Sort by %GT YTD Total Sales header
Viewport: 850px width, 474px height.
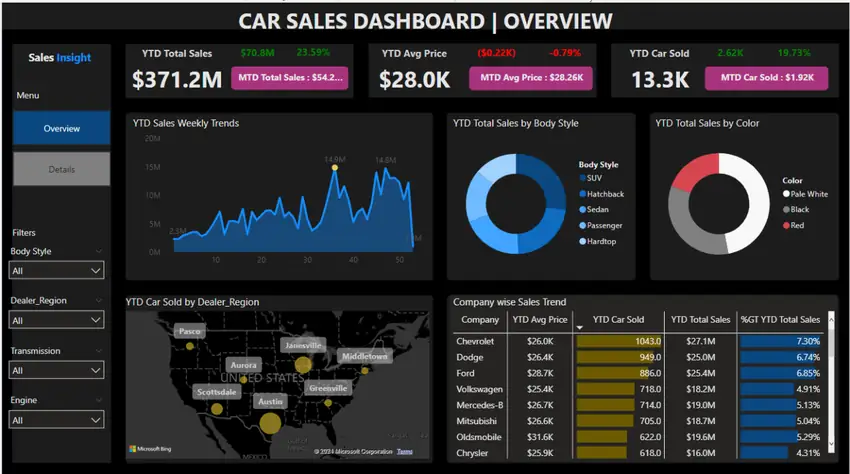(x=781, y=319)
